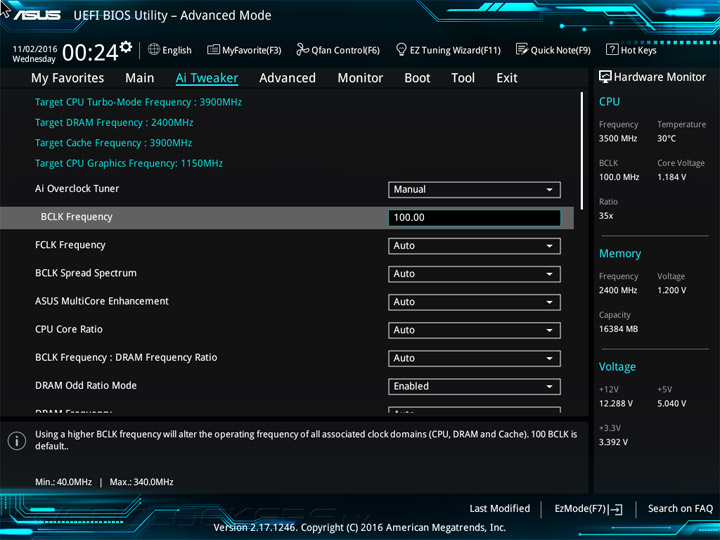Click memory voltage value 1.200 V
This screenshot has height=540, width=720.
[671, 290]
